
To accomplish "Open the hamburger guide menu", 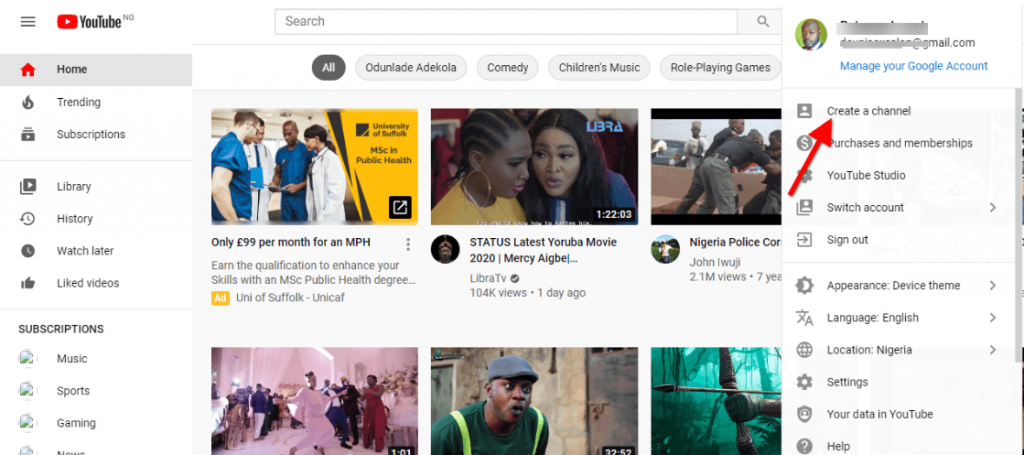I will click(28, 22).
